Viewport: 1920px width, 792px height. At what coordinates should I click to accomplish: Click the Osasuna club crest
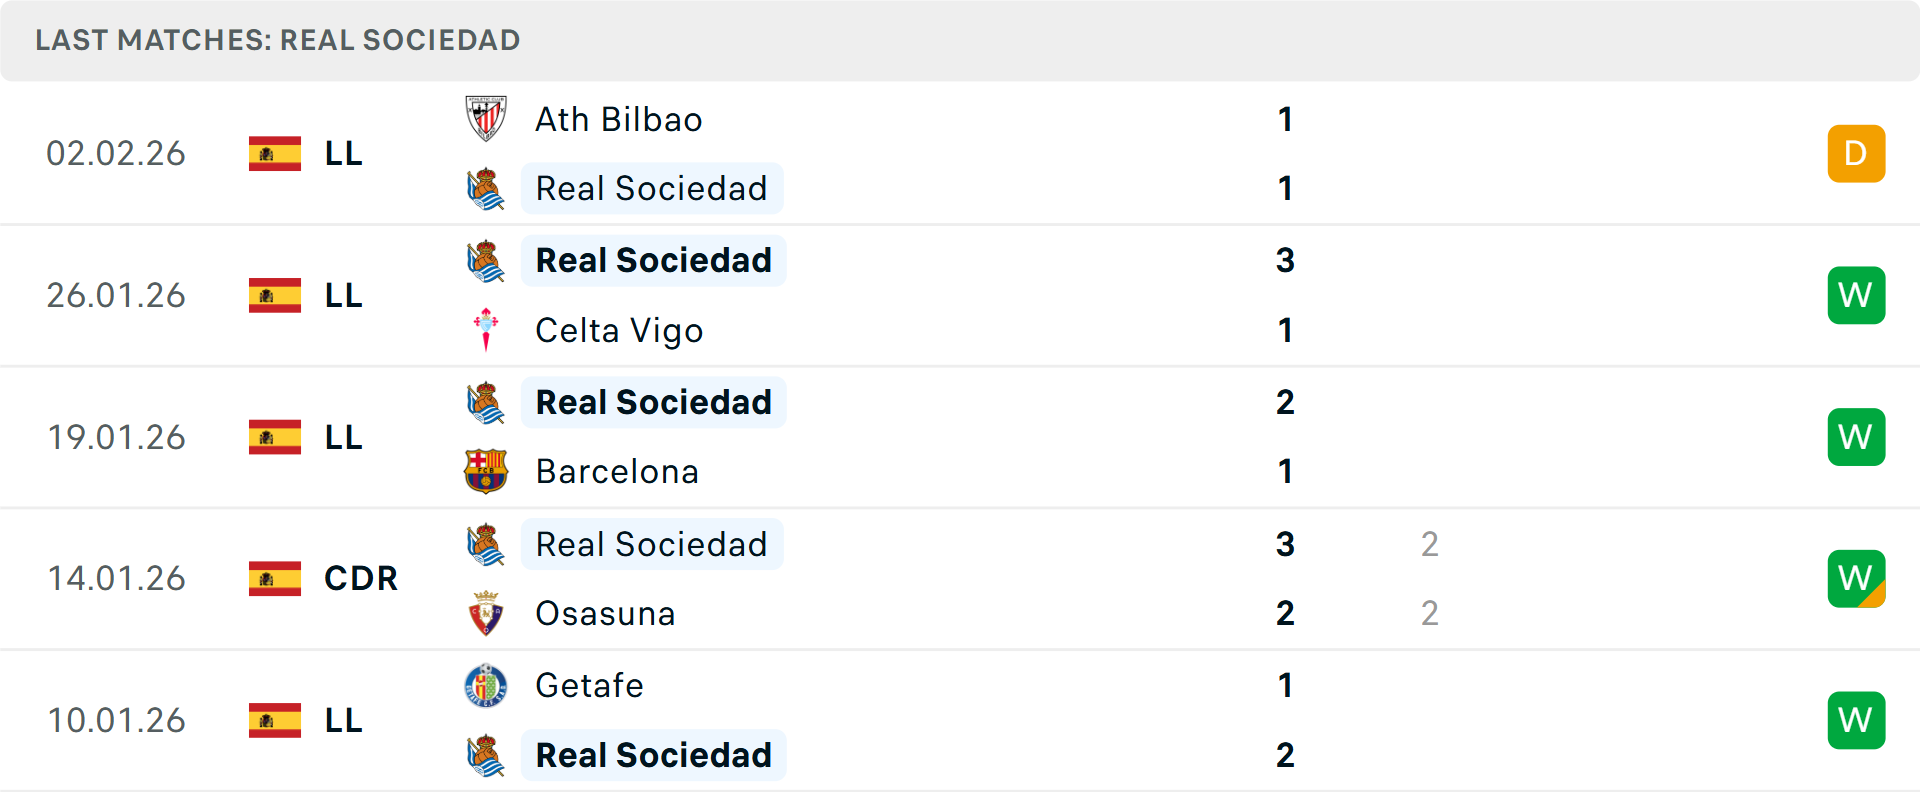click(486, 613)
